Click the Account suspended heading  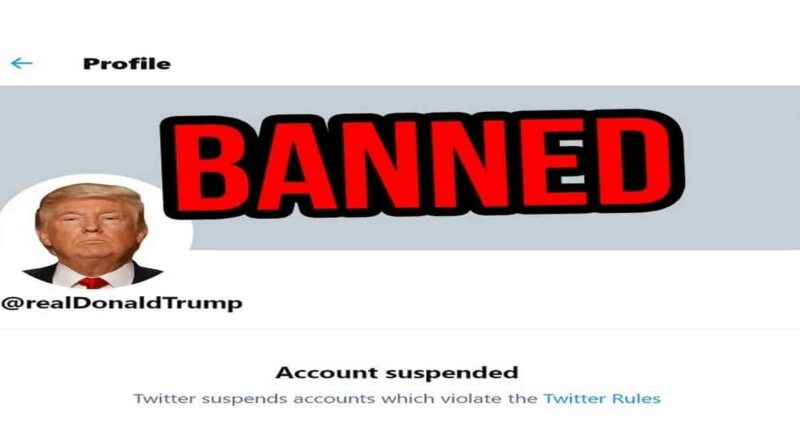[x=397, y=373]
